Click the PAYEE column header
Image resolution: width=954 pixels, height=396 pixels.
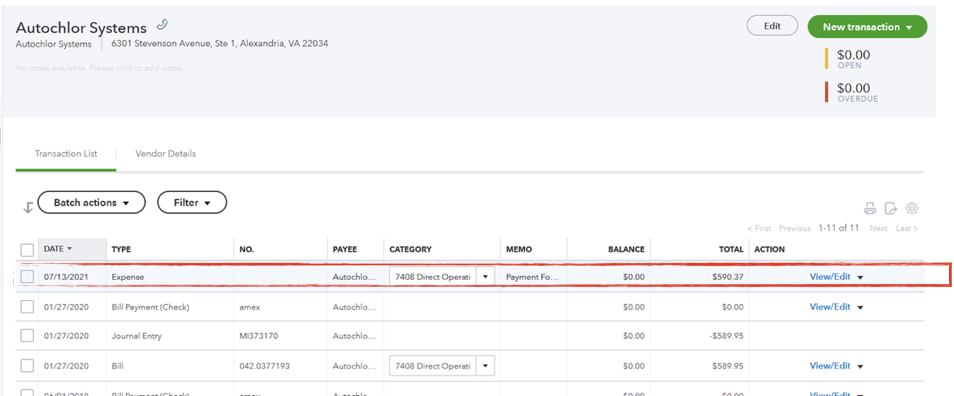(x=345, y=249)
